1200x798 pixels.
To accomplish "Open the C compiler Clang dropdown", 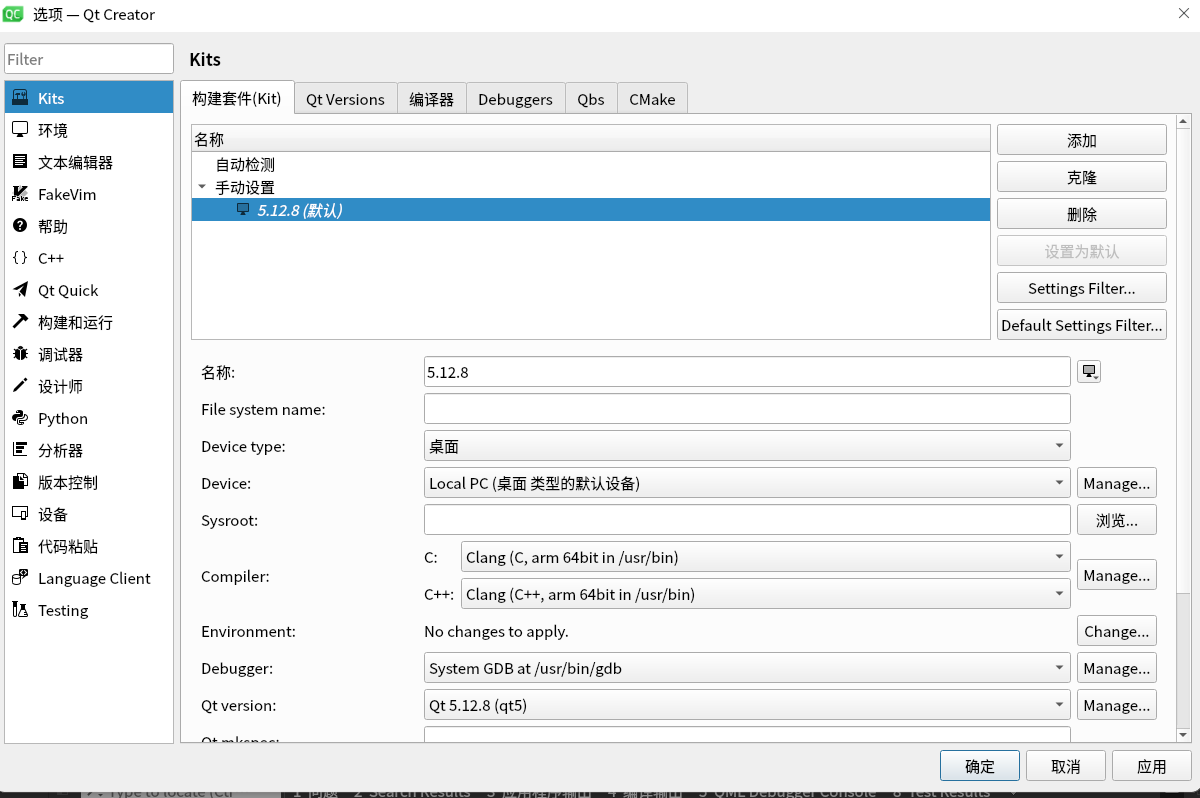I will pos(765,557).
